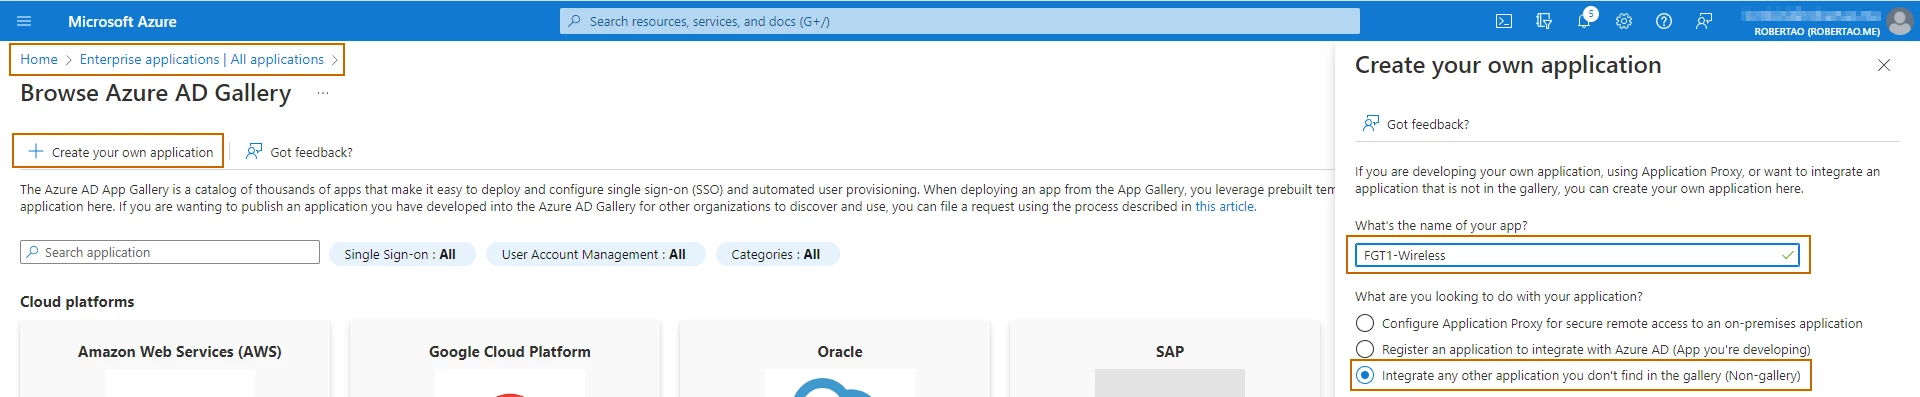This screenshot has height=397, width=1920.
Task: Open the notifications bell
Action: click(x=1584, y=21)
